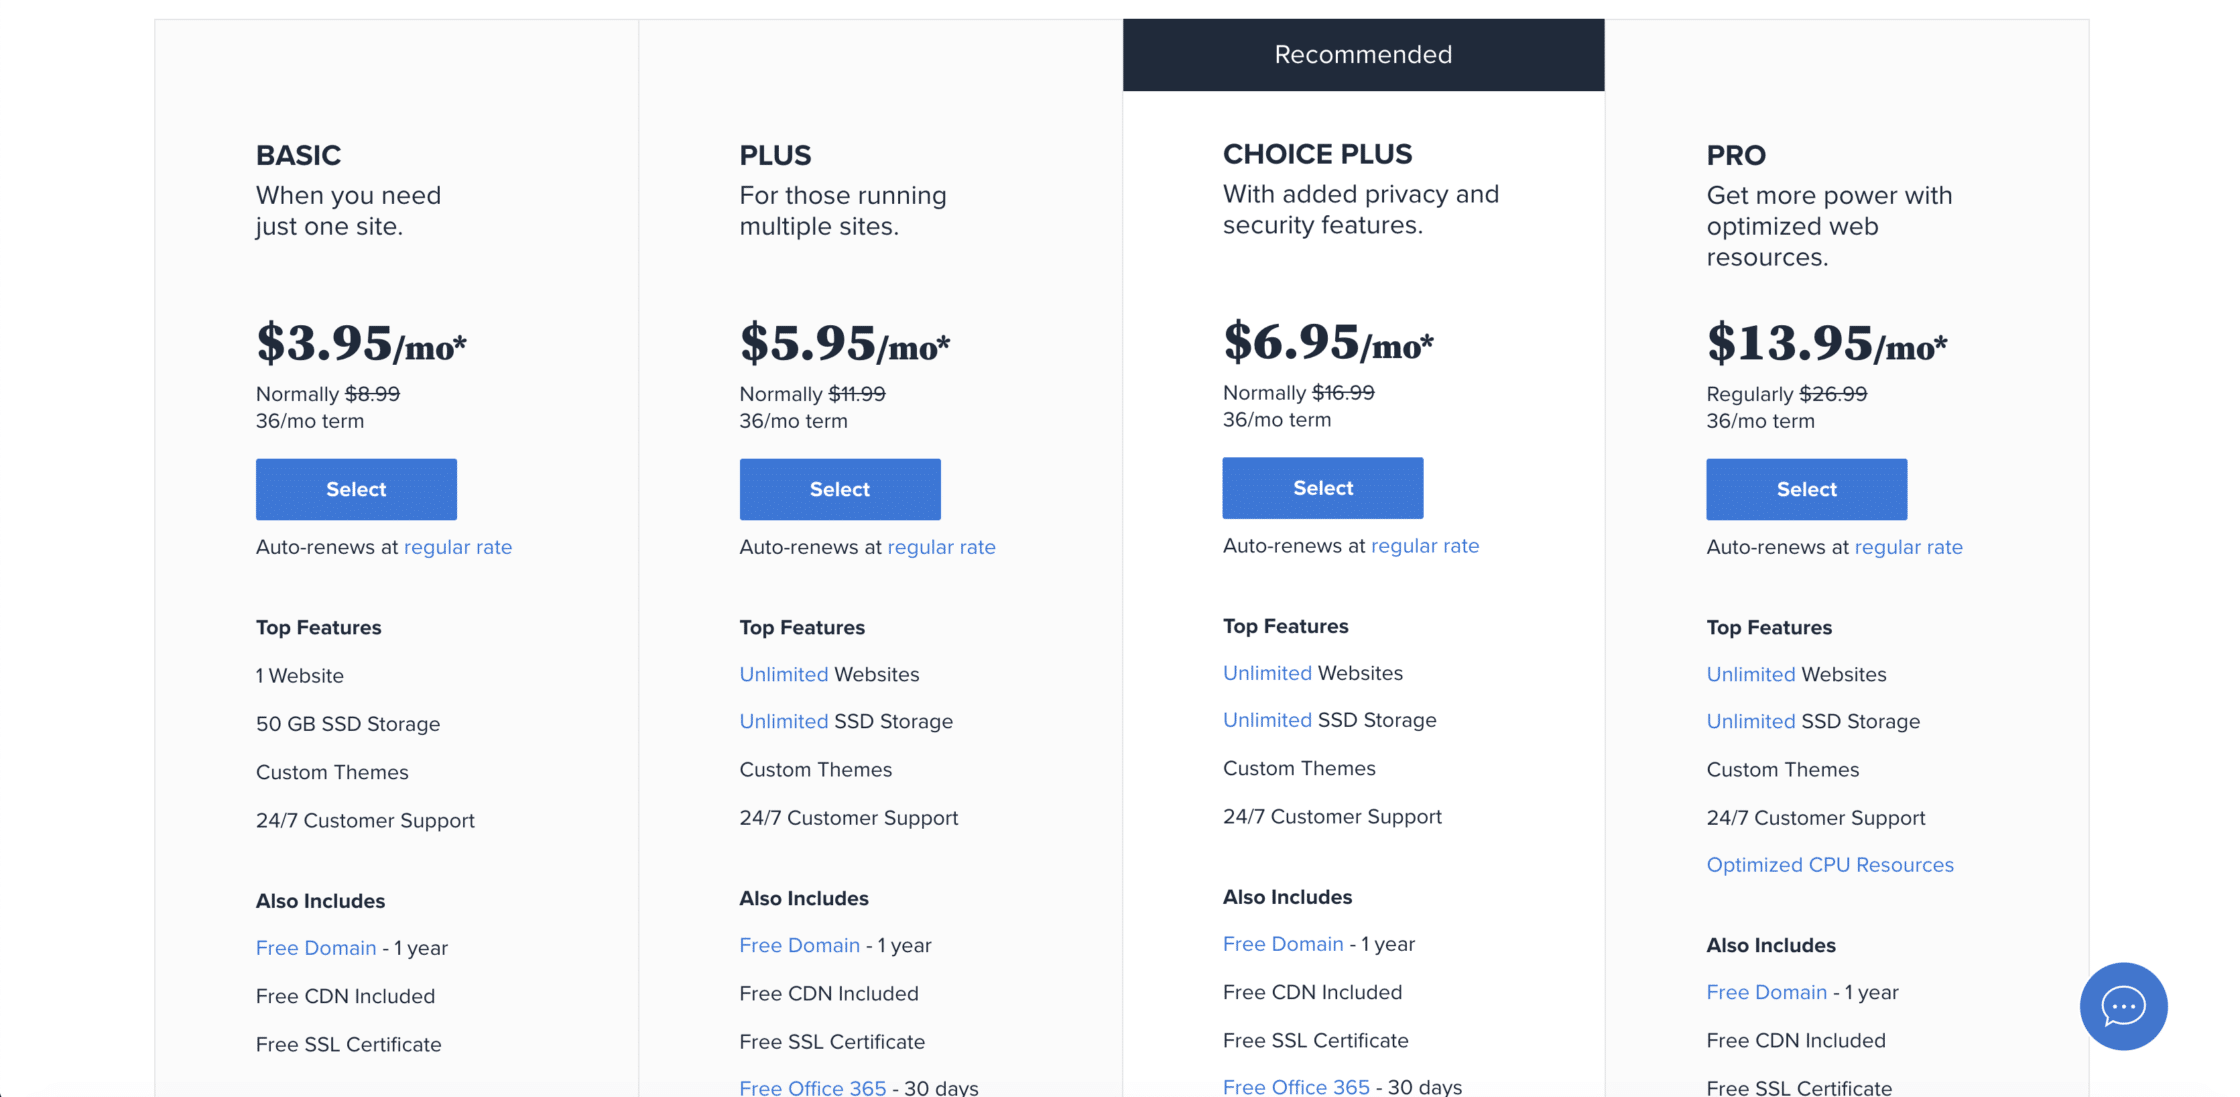The width and height of the screenshot is (2240, 1097).
Task: Choose the Choice Plus plan Select button
Action: pos(1323,488)
